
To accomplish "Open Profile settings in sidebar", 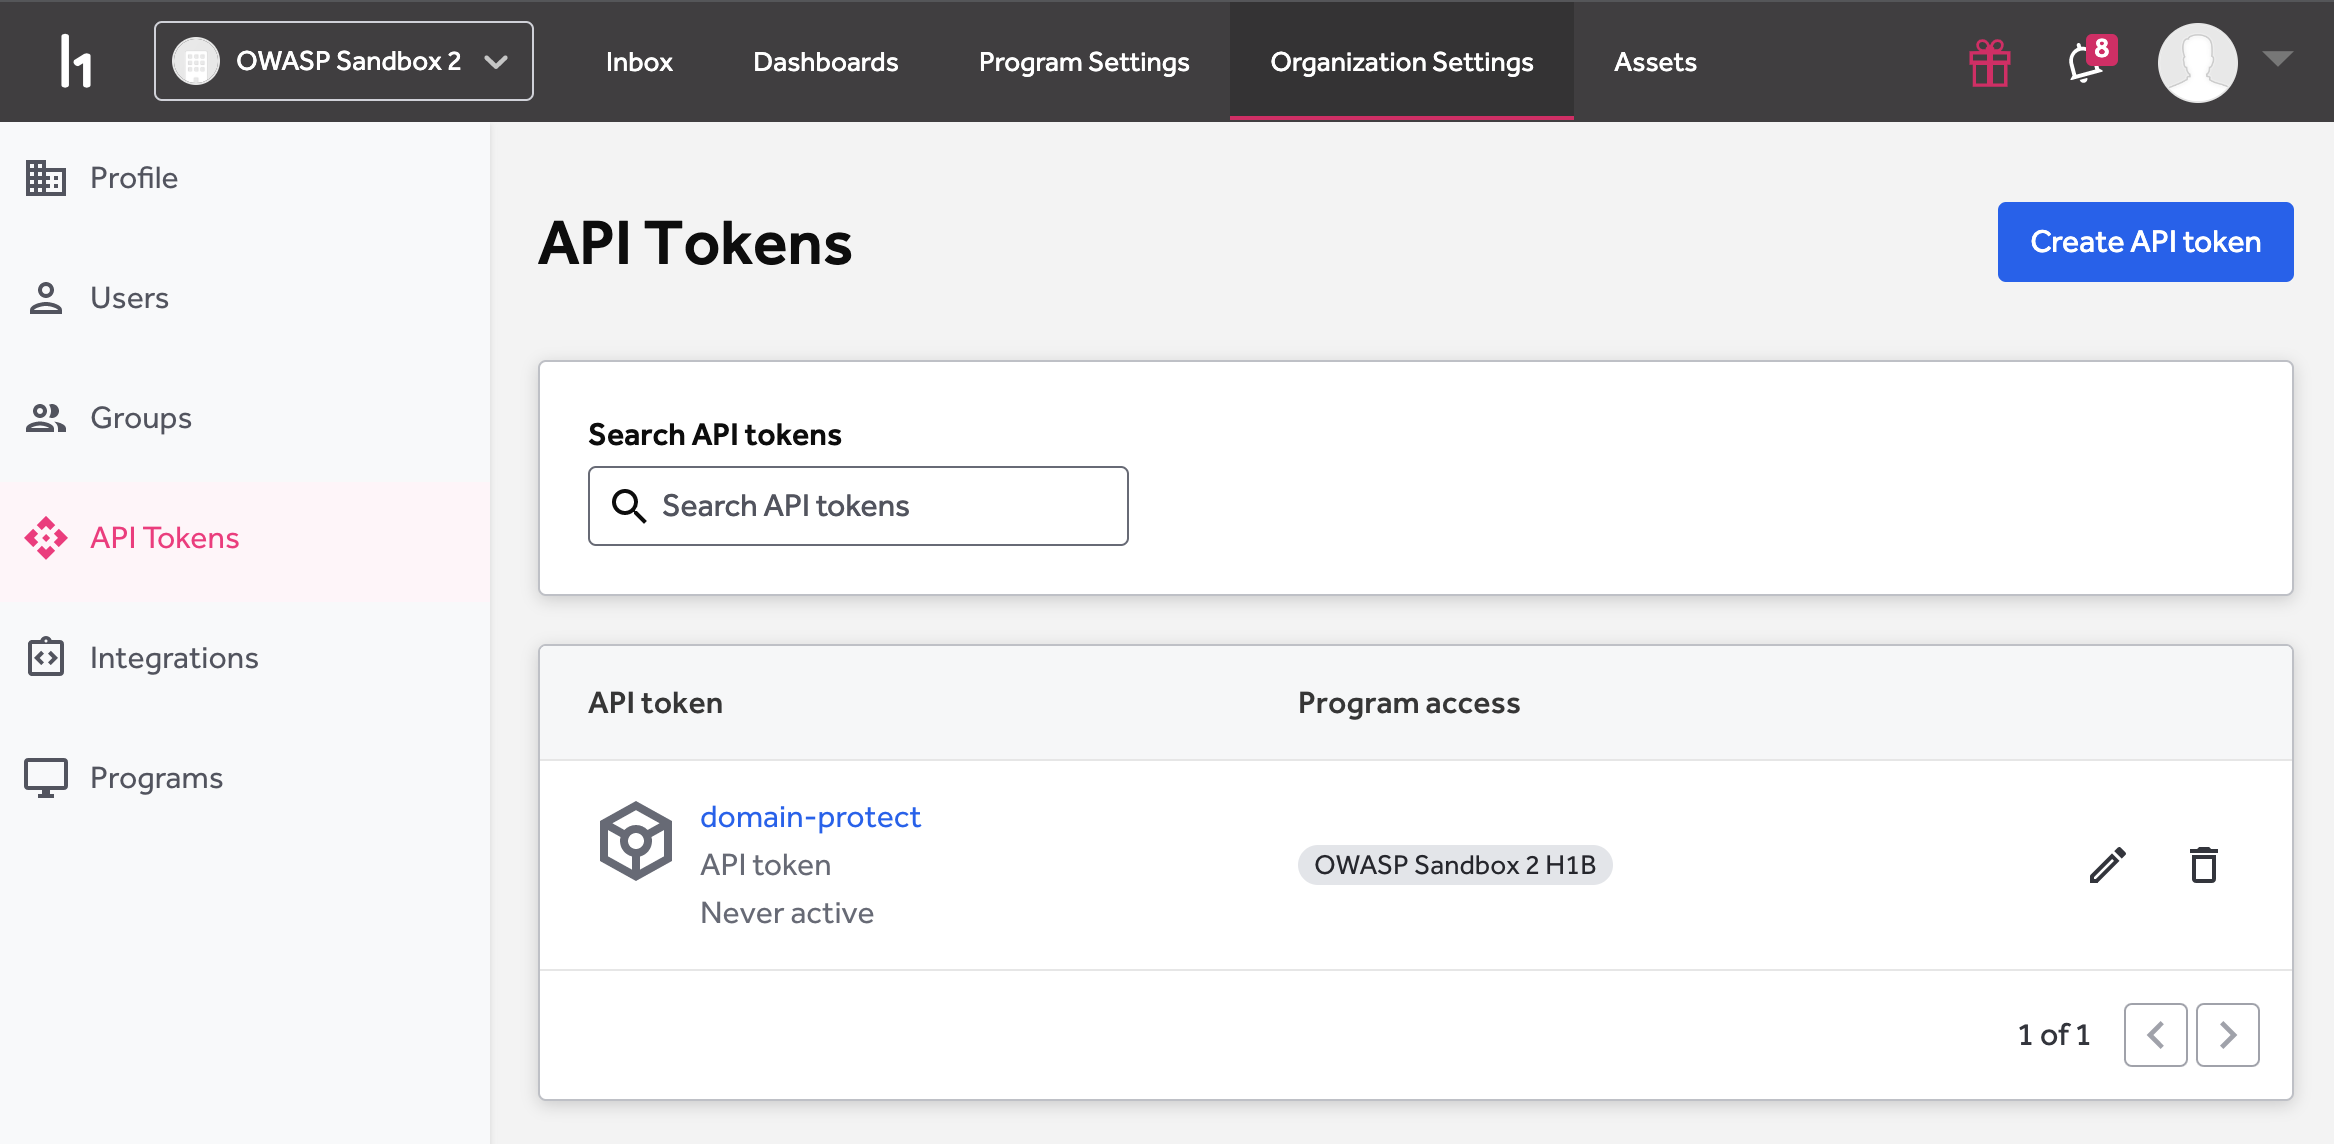I will [134, 178].
